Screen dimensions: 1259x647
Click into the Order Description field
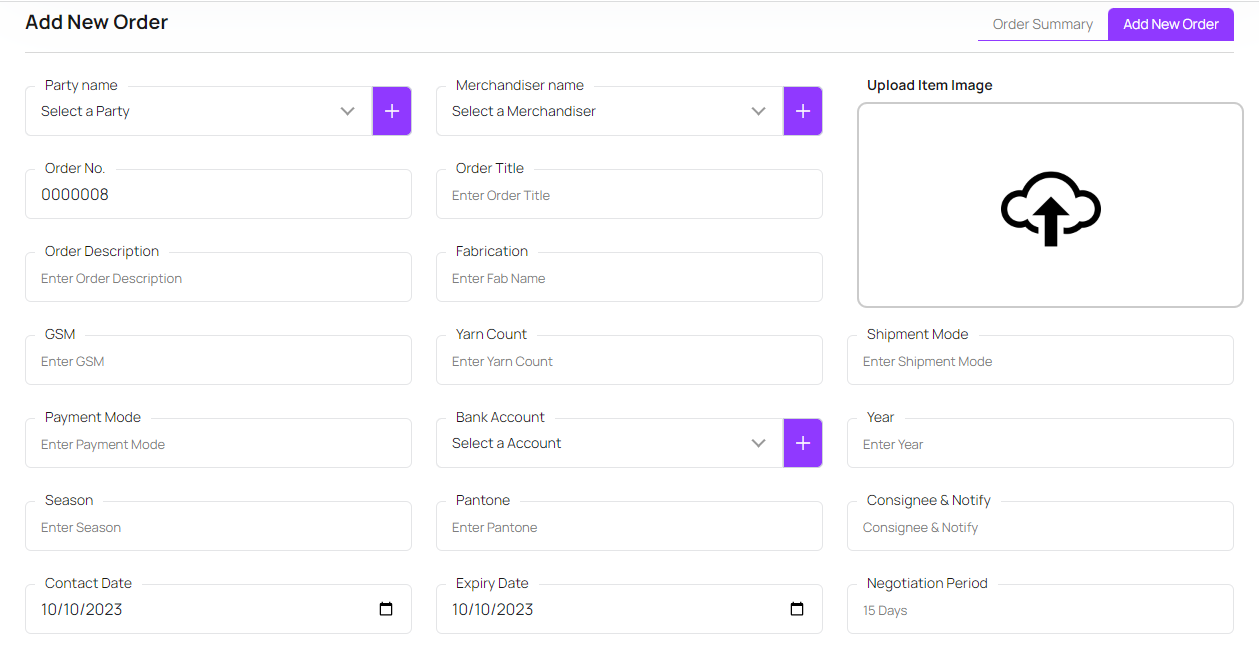[218, 278]
